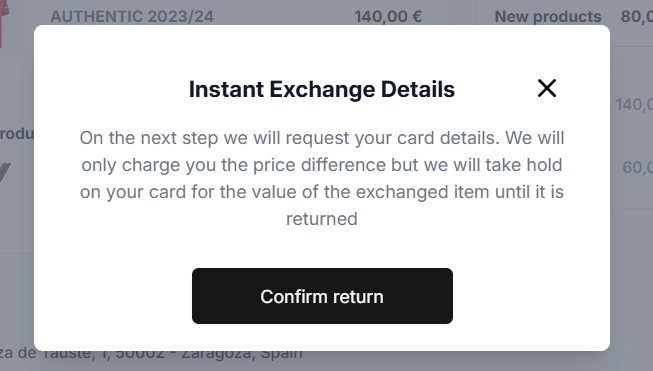Click the 'On the next step' sentence line

(x=322, y=138)
